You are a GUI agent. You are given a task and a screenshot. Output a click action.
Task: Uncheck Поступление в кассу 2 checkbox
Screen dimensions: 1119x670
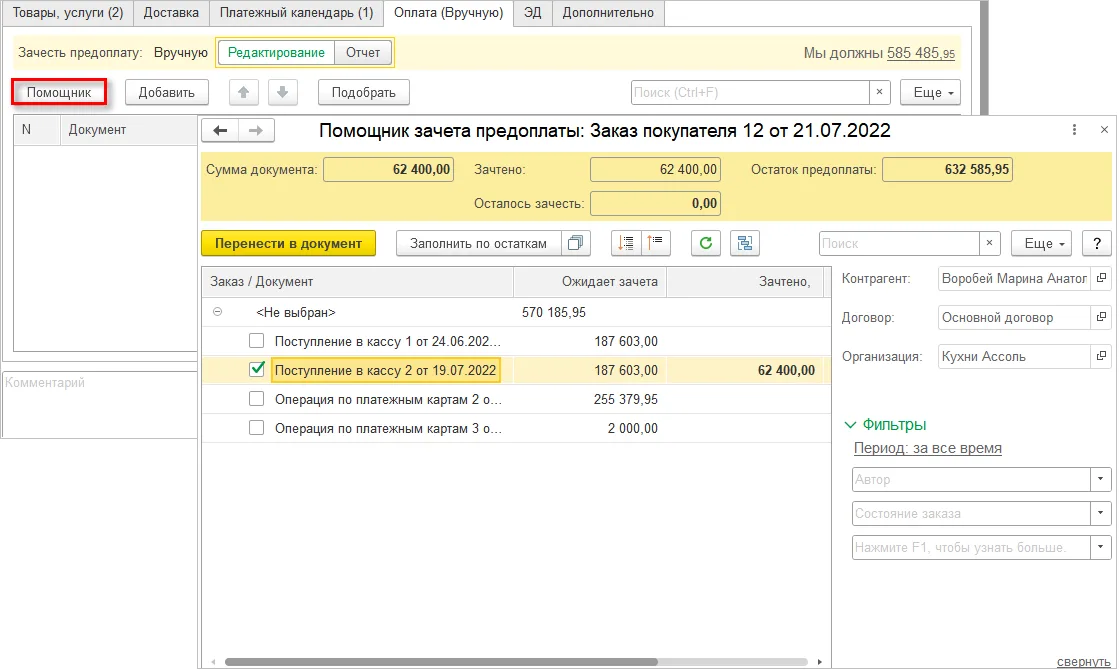tap(257, 370)
